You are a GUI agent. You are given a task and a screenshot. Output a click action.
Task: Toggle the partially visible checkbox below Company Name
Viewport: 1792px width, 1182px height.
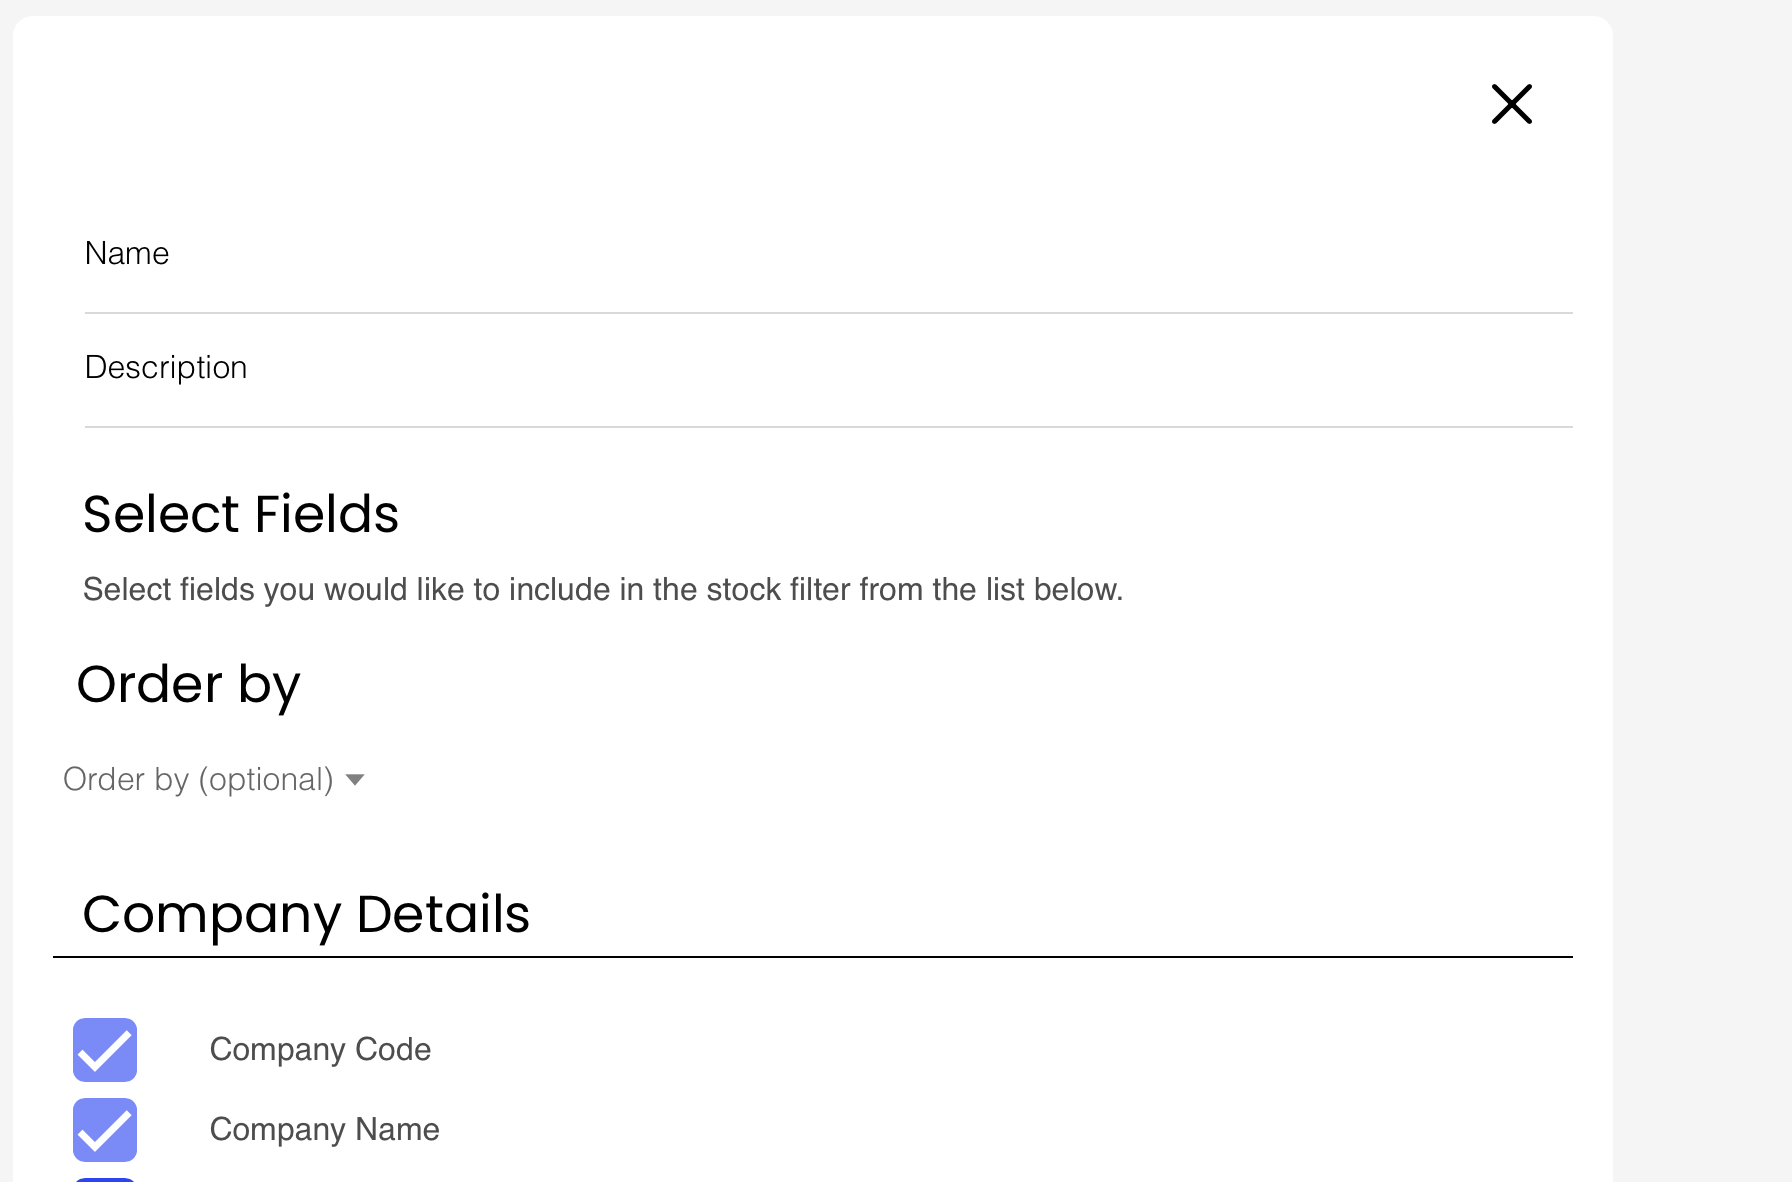105,1179
